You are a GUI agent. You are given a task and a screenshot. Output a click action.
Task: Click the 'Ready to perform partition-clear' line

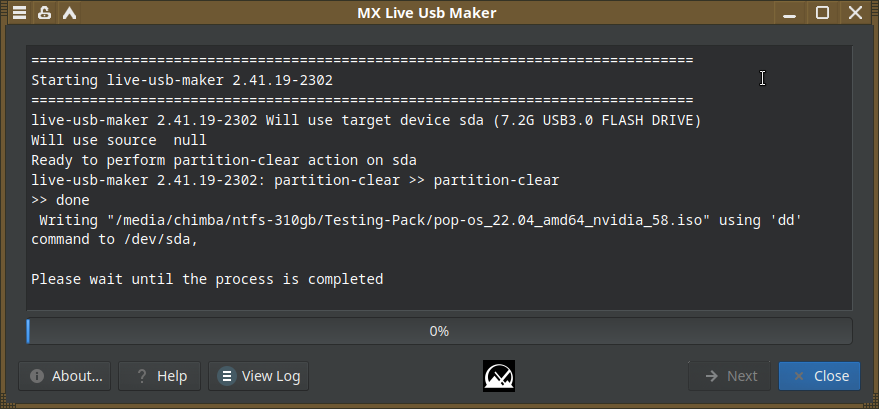pos(224,160)
